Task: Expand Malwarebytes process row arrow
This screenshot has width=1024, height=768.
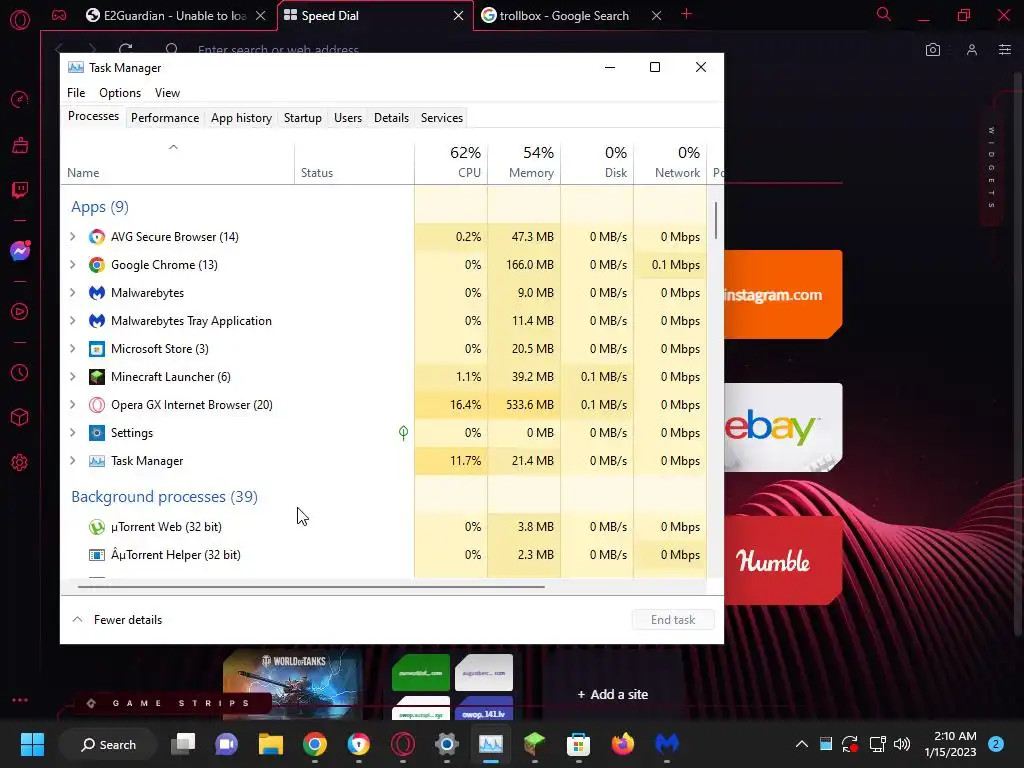Action: click(72, 293)
